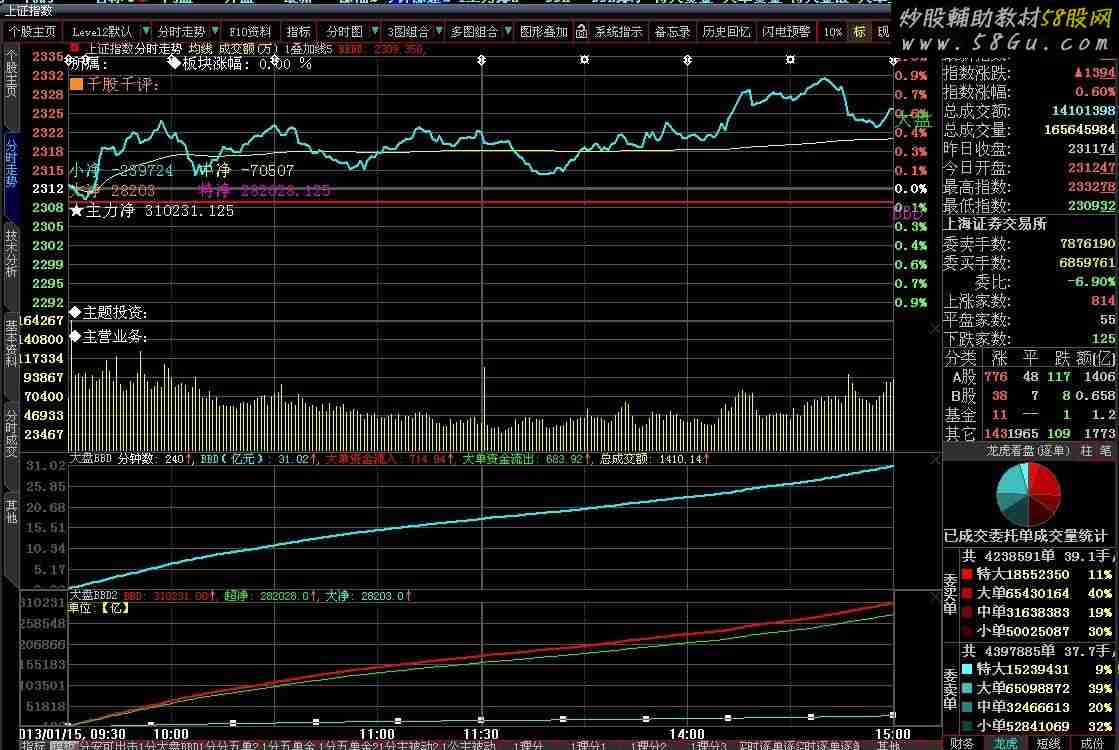Toggle the lock icon beside 系统指示
Image resolution: width=1119 pixels, height=750 pixels.
pos(582,31)
